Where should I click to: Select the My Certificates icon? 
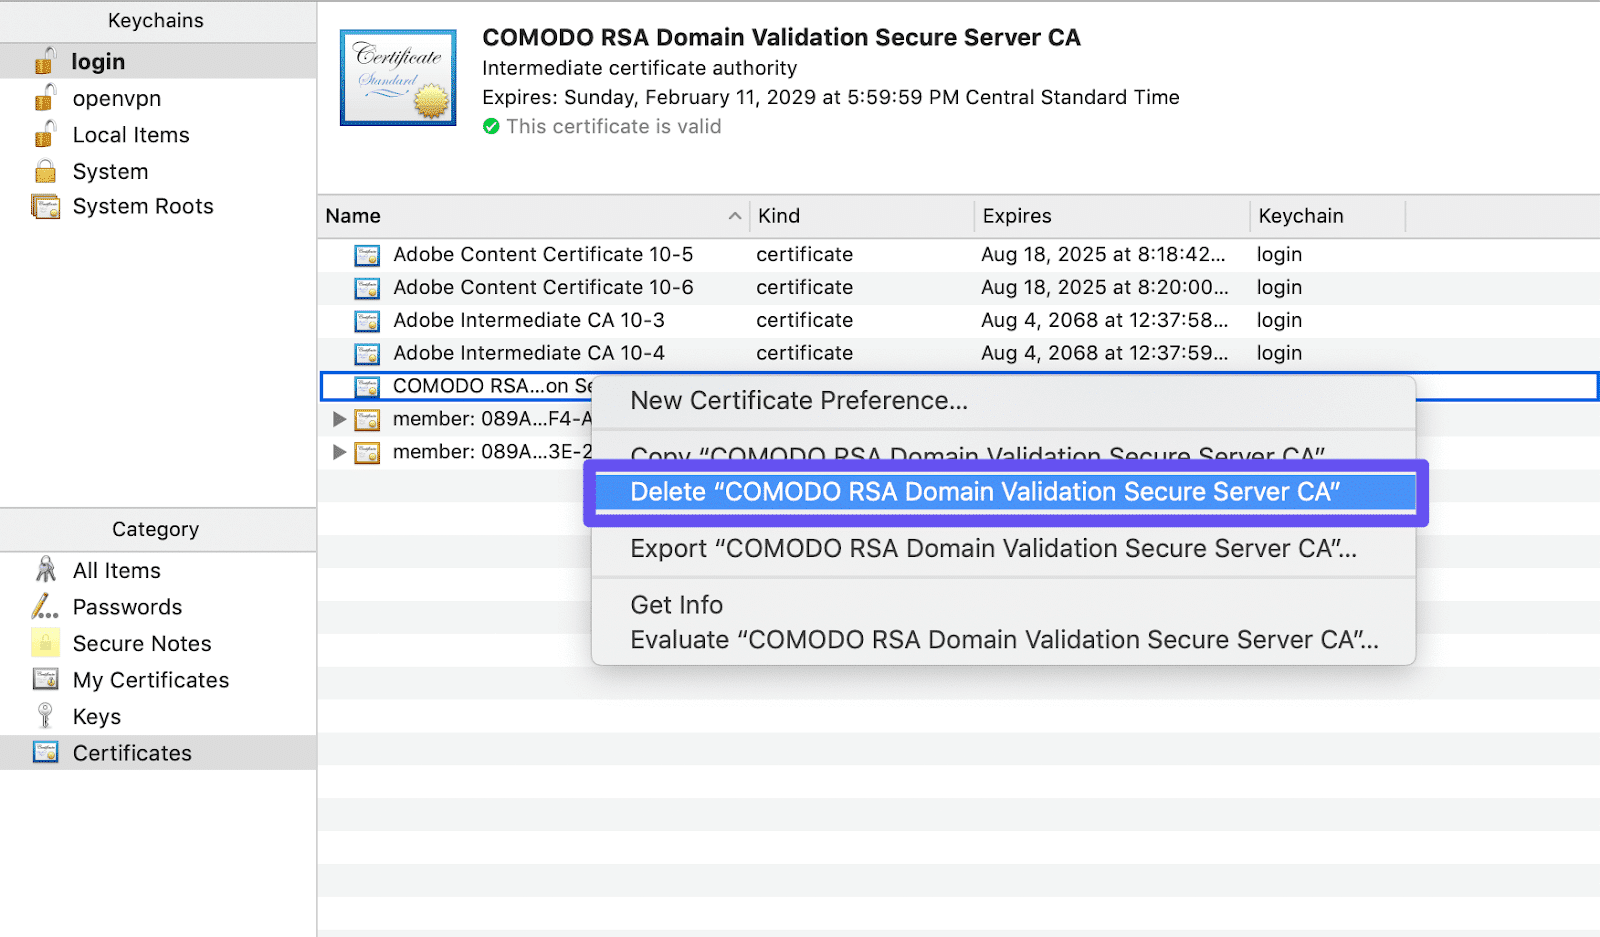point(45,680)
